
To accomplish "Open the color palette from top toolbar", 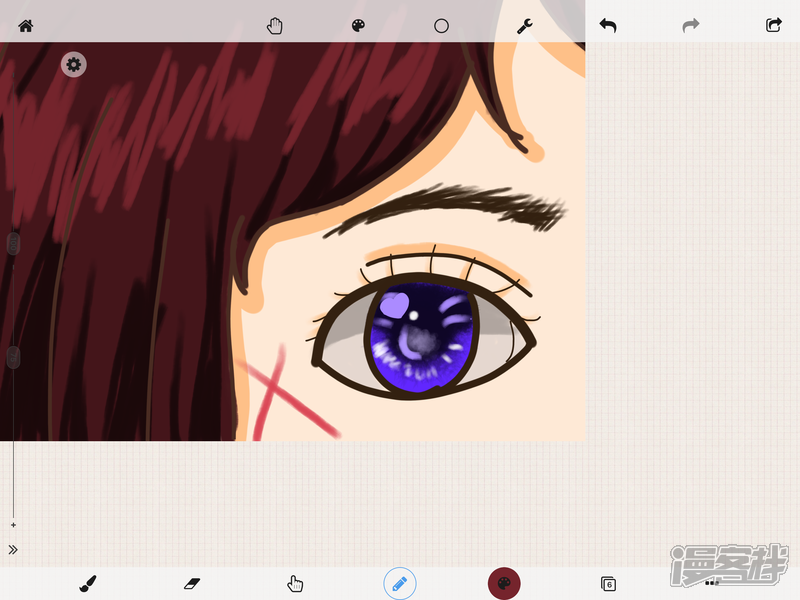I will tap(359, 26).
